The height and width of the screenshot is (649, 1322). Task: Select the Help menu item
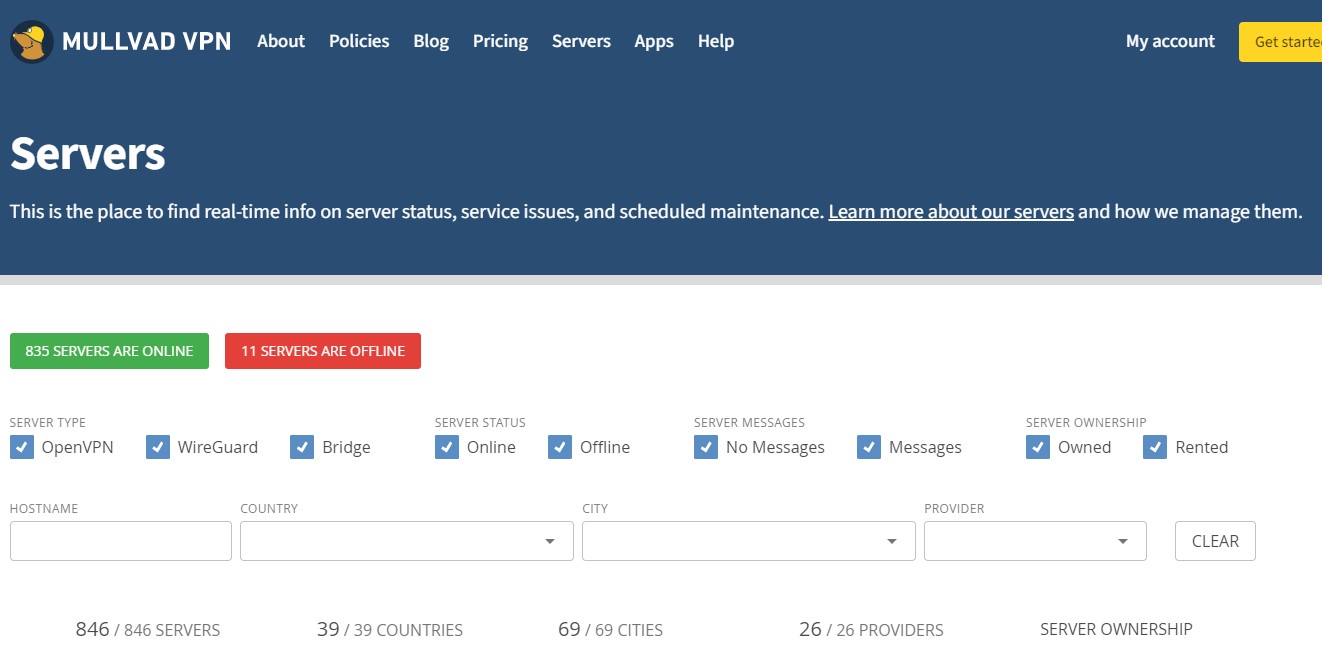715,41
